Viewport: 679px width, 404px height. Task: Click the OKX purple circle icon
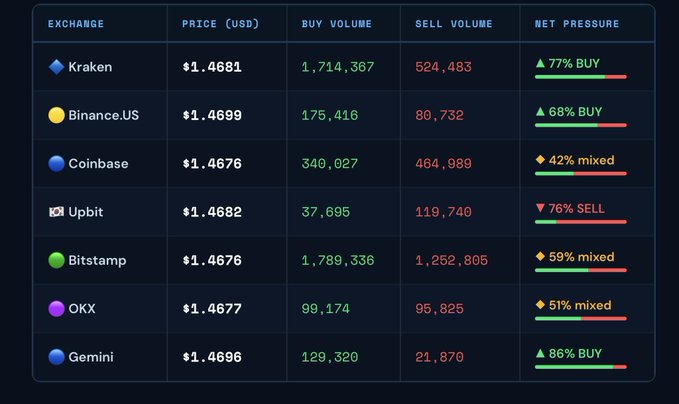[56, 309]
